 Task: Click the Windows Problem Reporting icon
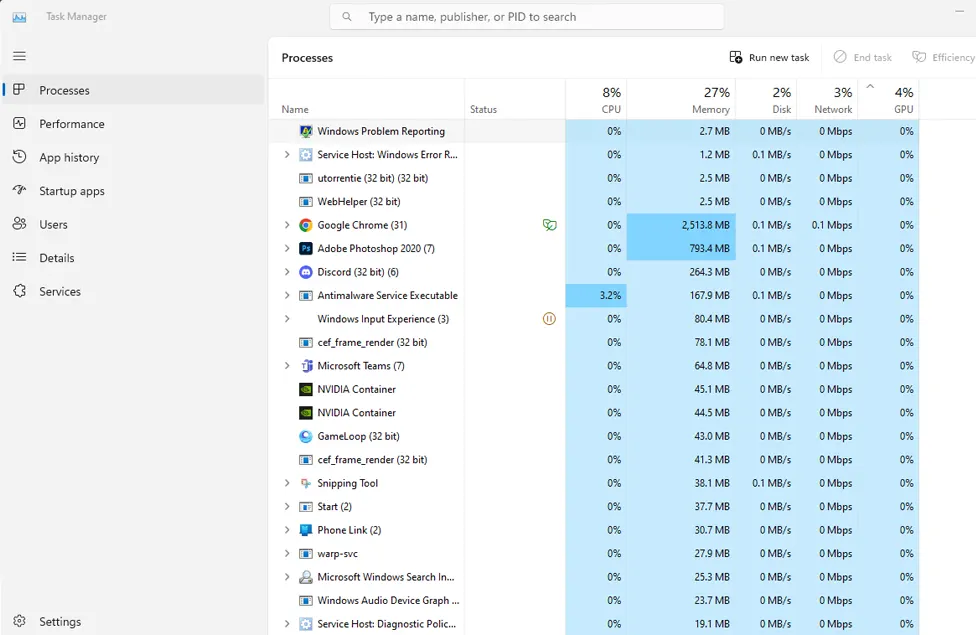click(x=306, y=131)
